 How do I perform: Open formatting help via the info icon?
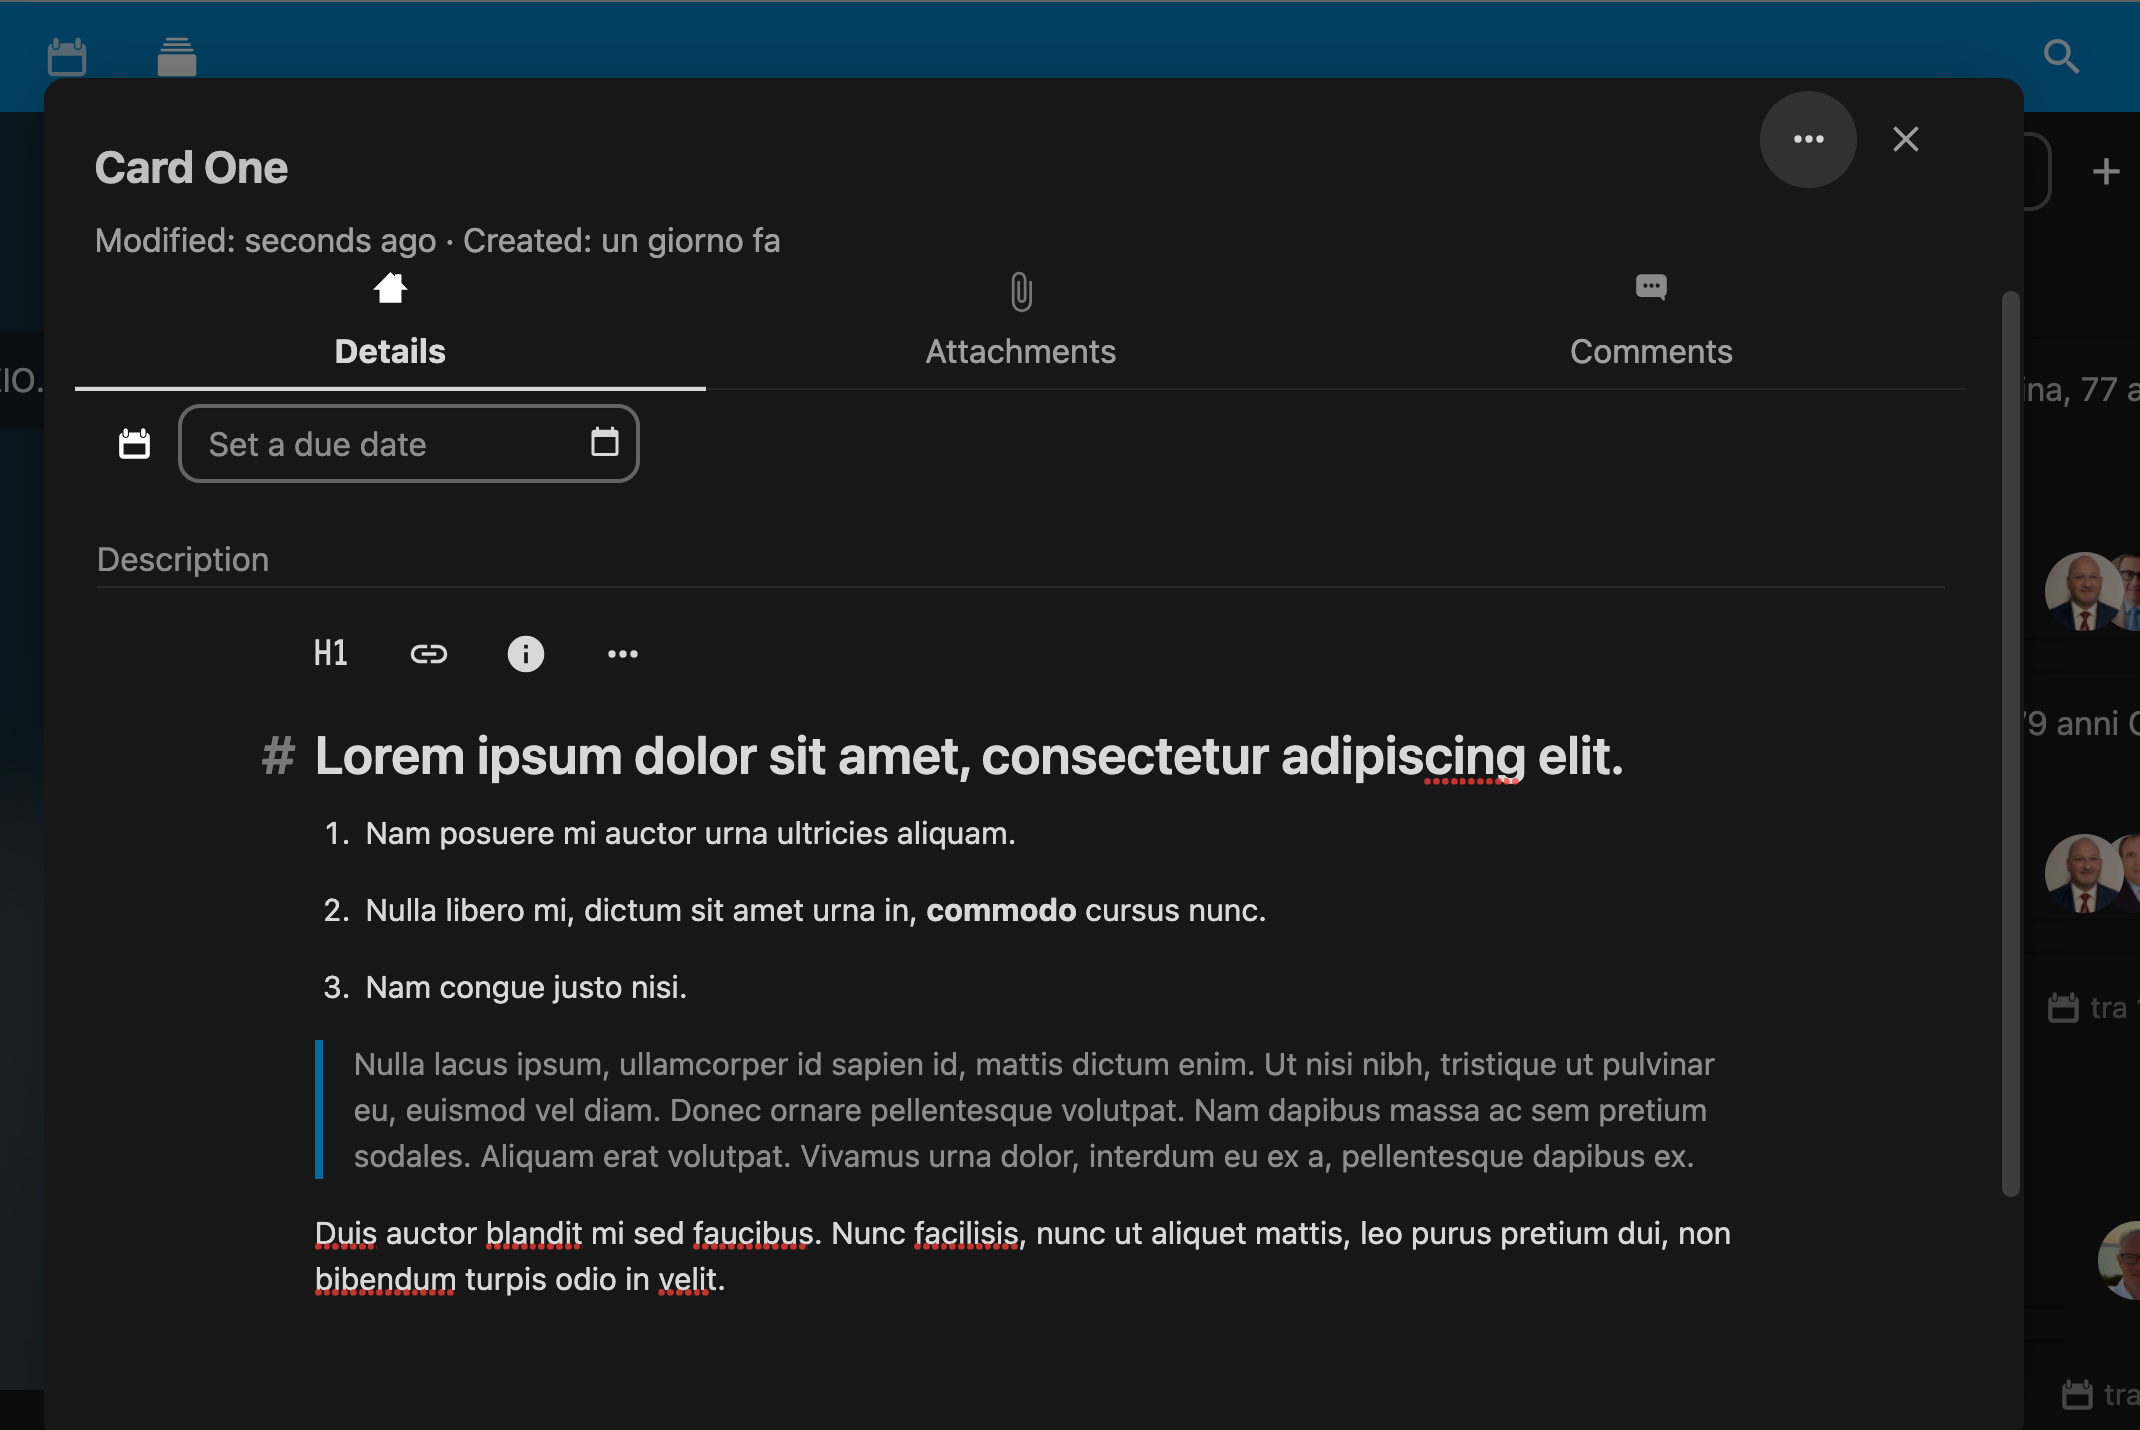526,653
